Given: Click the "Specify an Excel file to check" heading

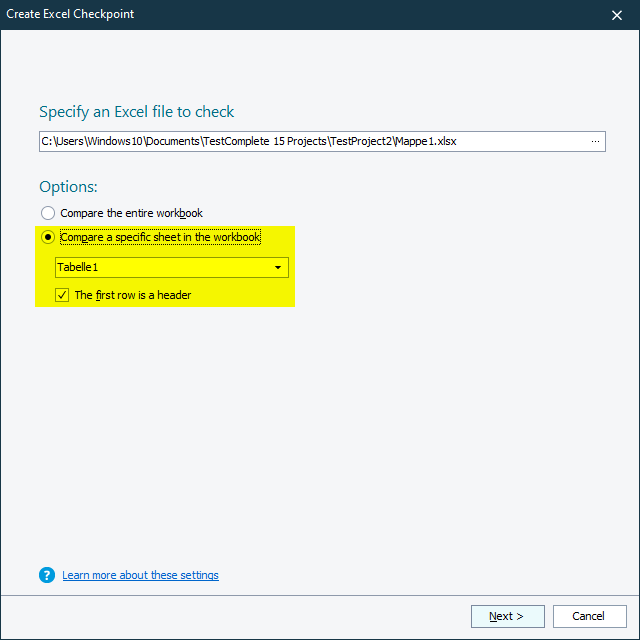Looking at the screenshot, I should pos(137,112).
